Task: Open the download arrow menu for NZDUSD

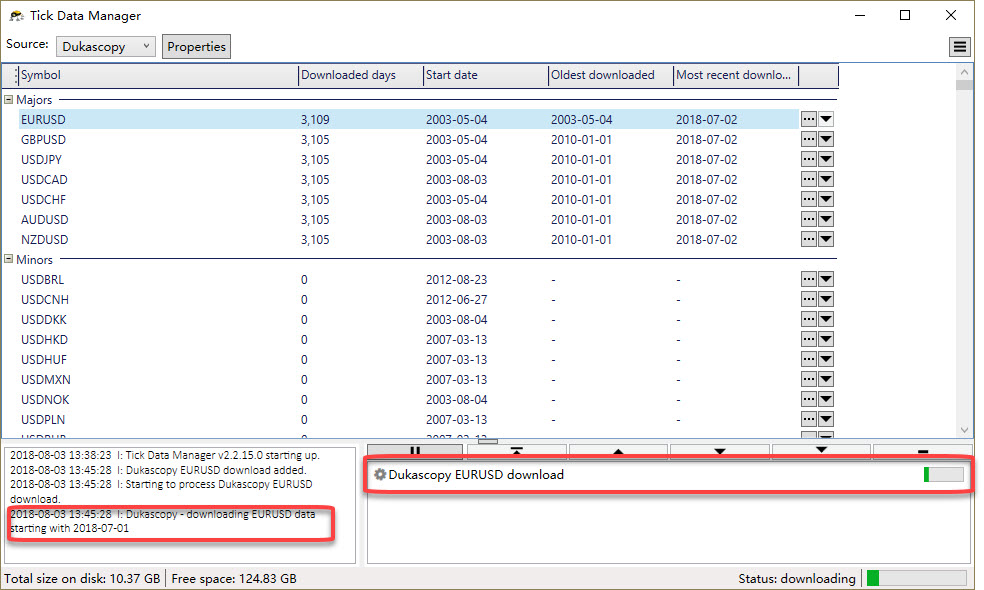Action: pos(826,240)
